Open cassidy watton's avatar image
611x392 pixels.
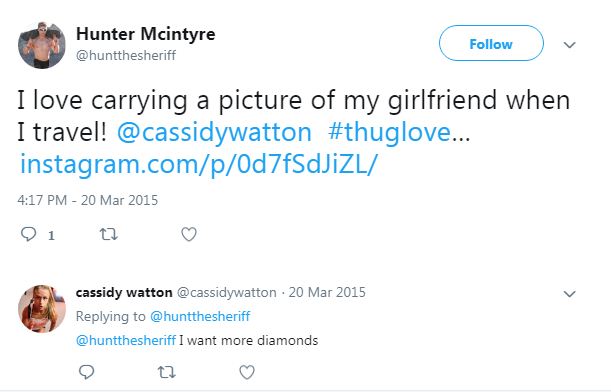click(x=42, y=309)
